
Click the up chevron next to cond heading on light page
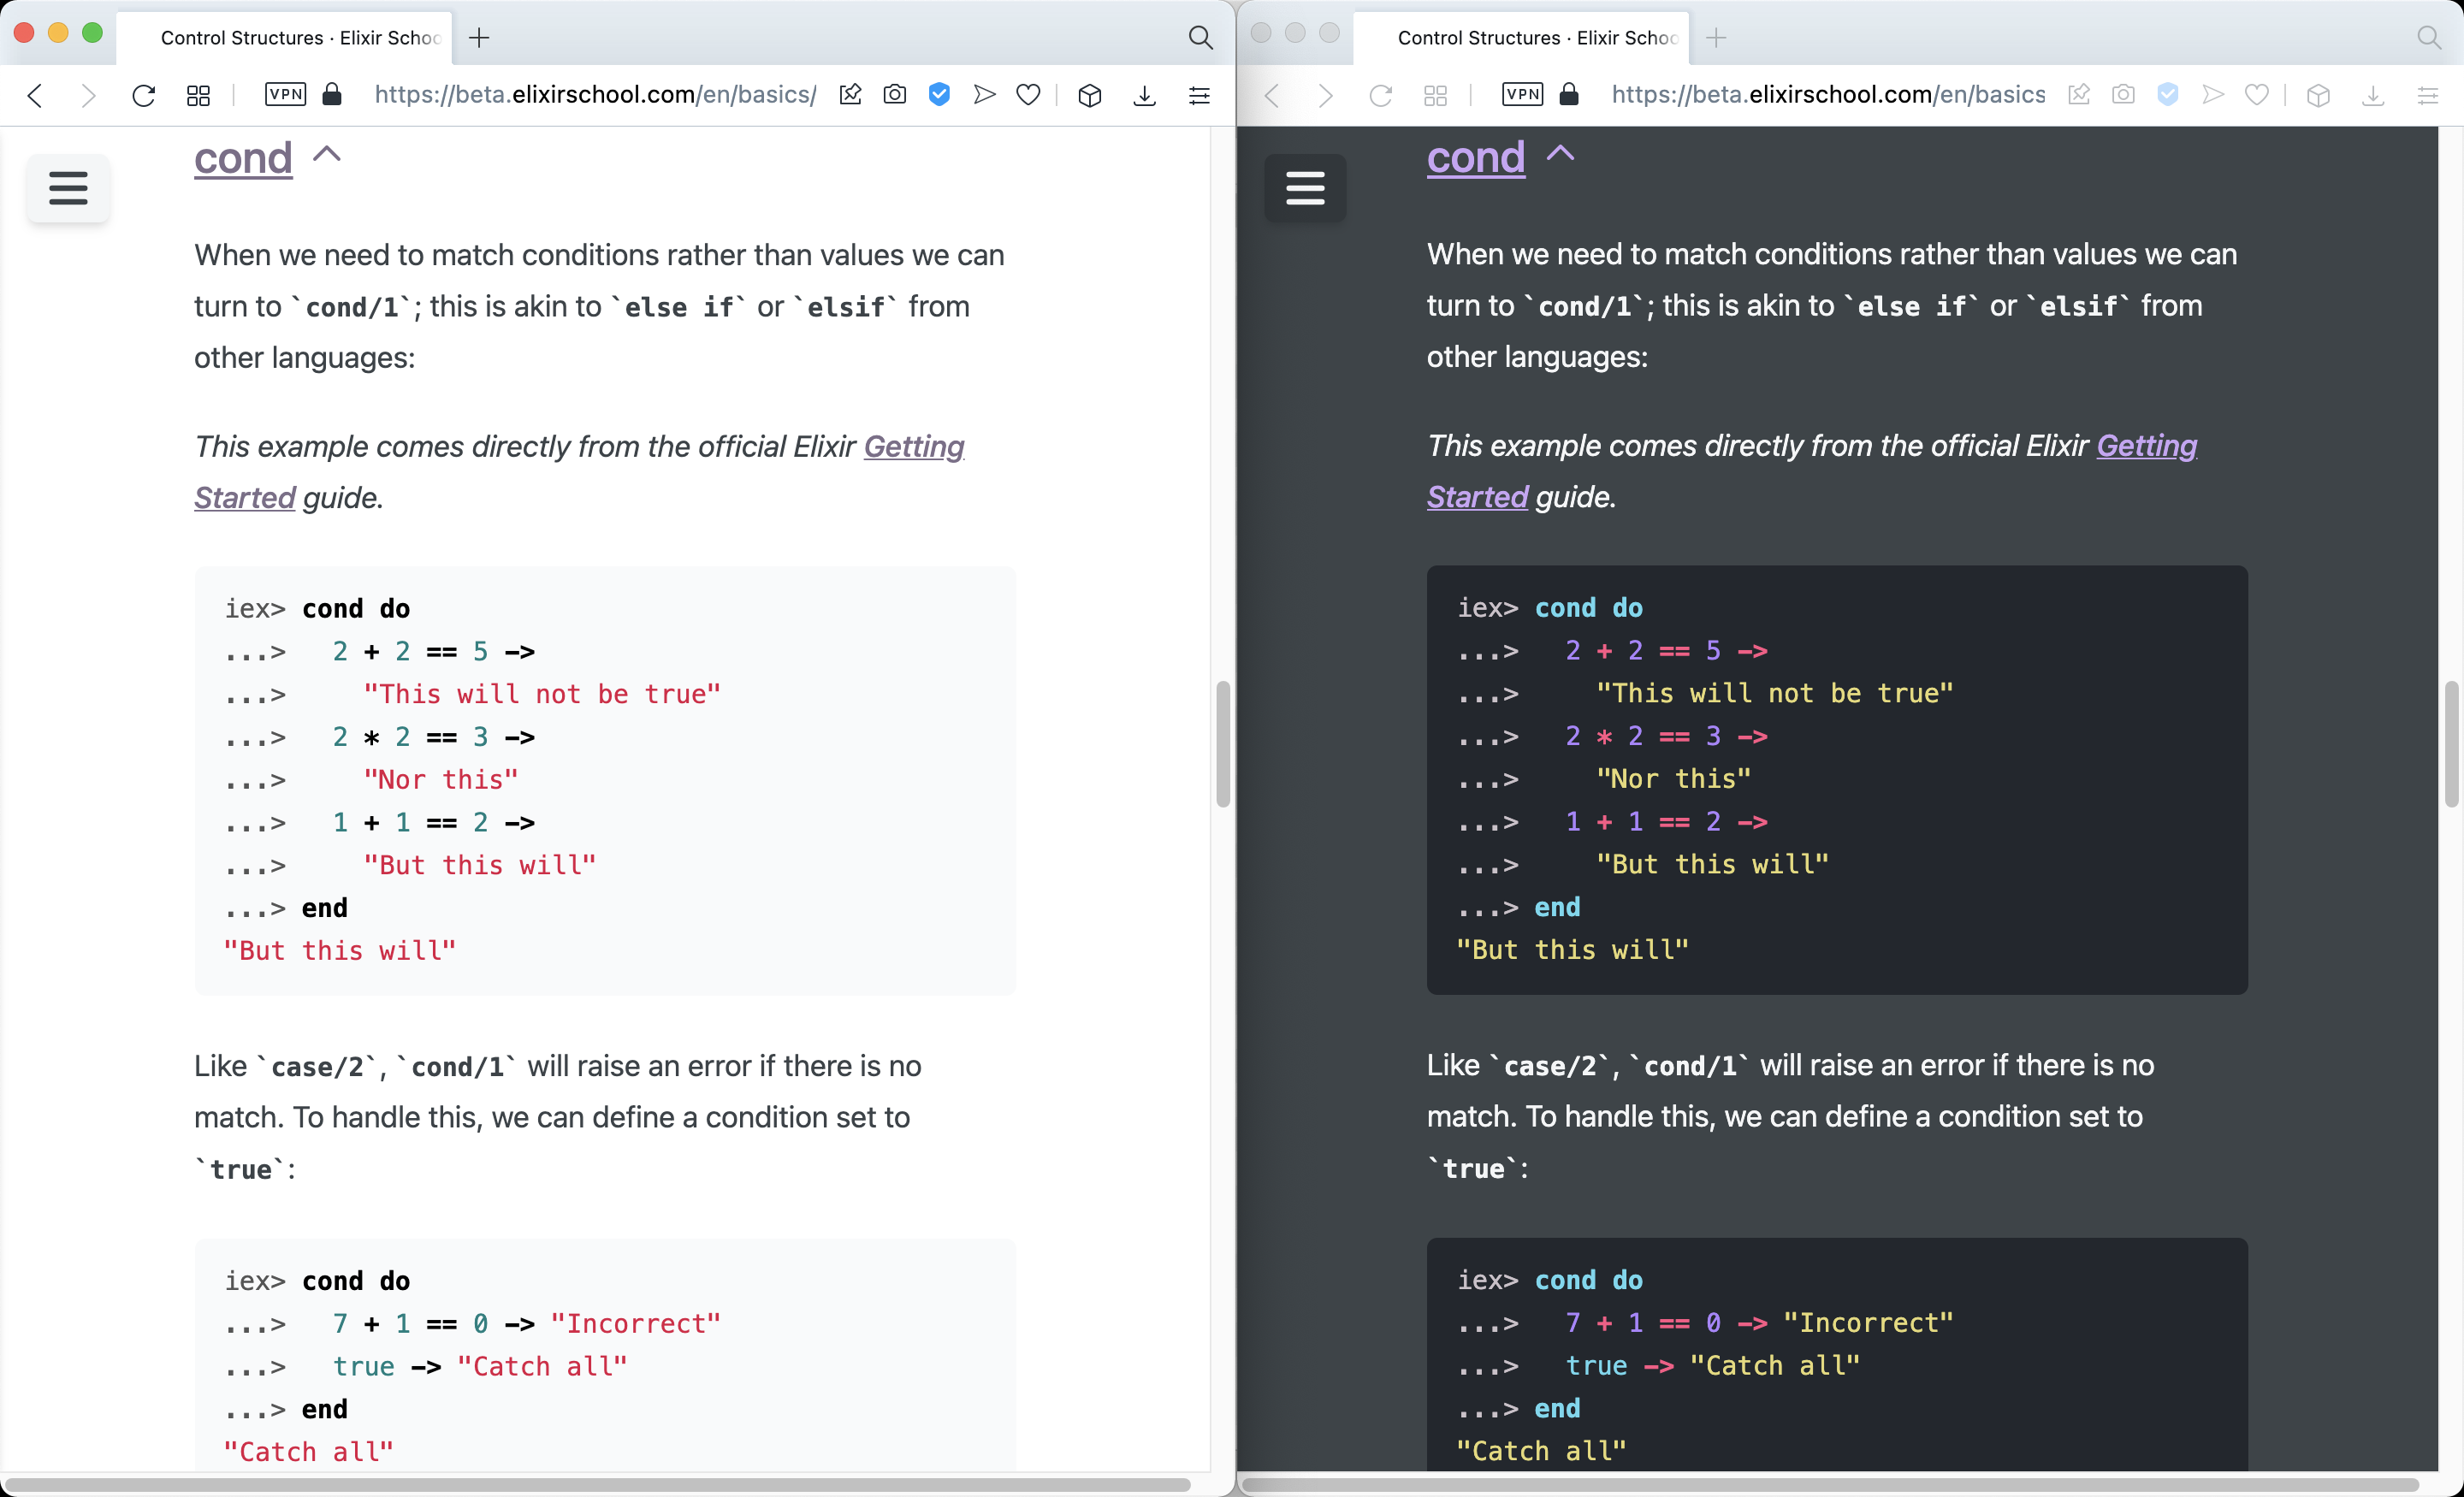tap(327, 154)
